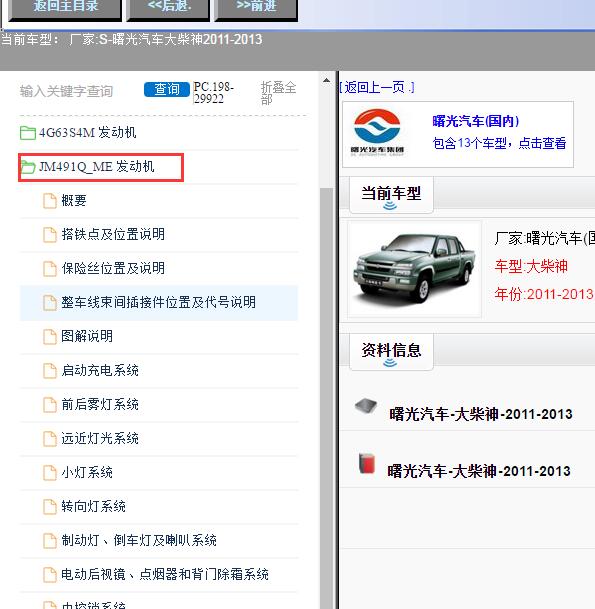Open the 搭铁点及位置说明 document icon
This screenshot has height=609, width=595.
click(x=50, y=235)
